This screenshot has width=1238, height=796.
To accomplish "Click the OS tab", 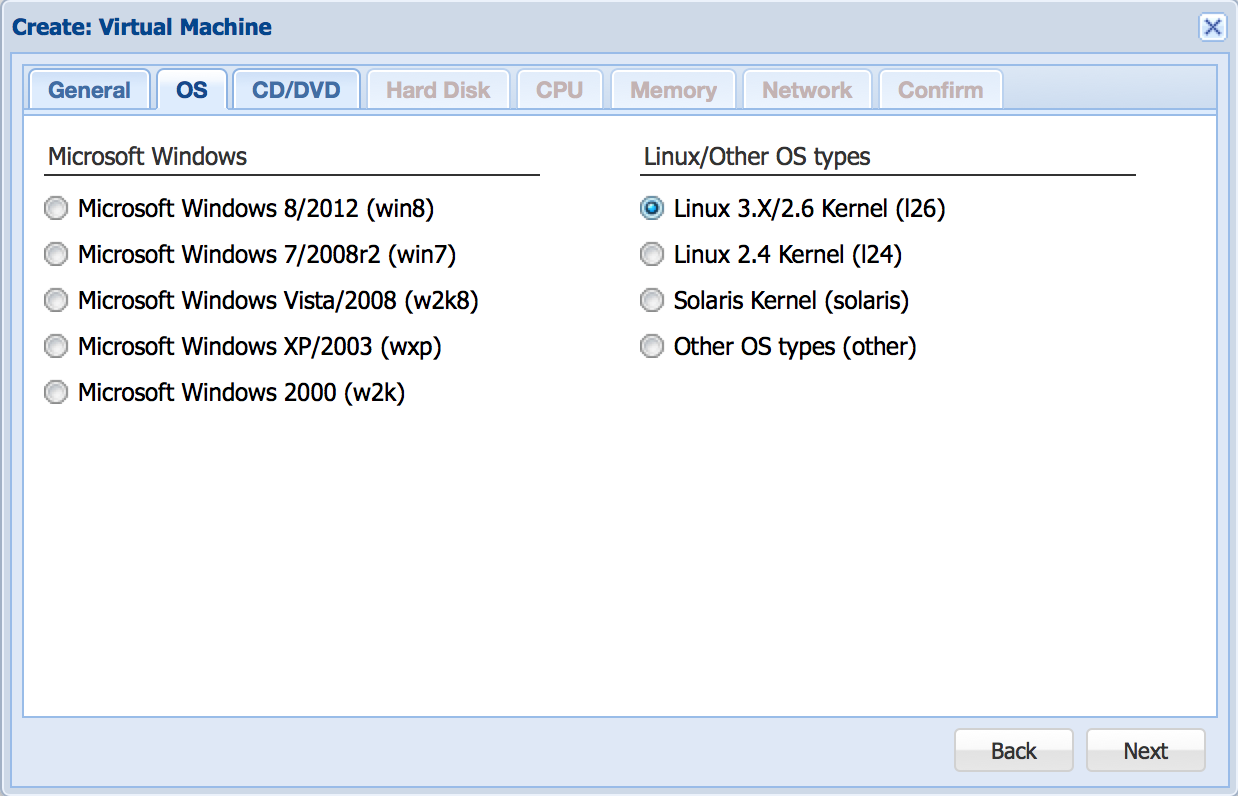I will point(192,90).
